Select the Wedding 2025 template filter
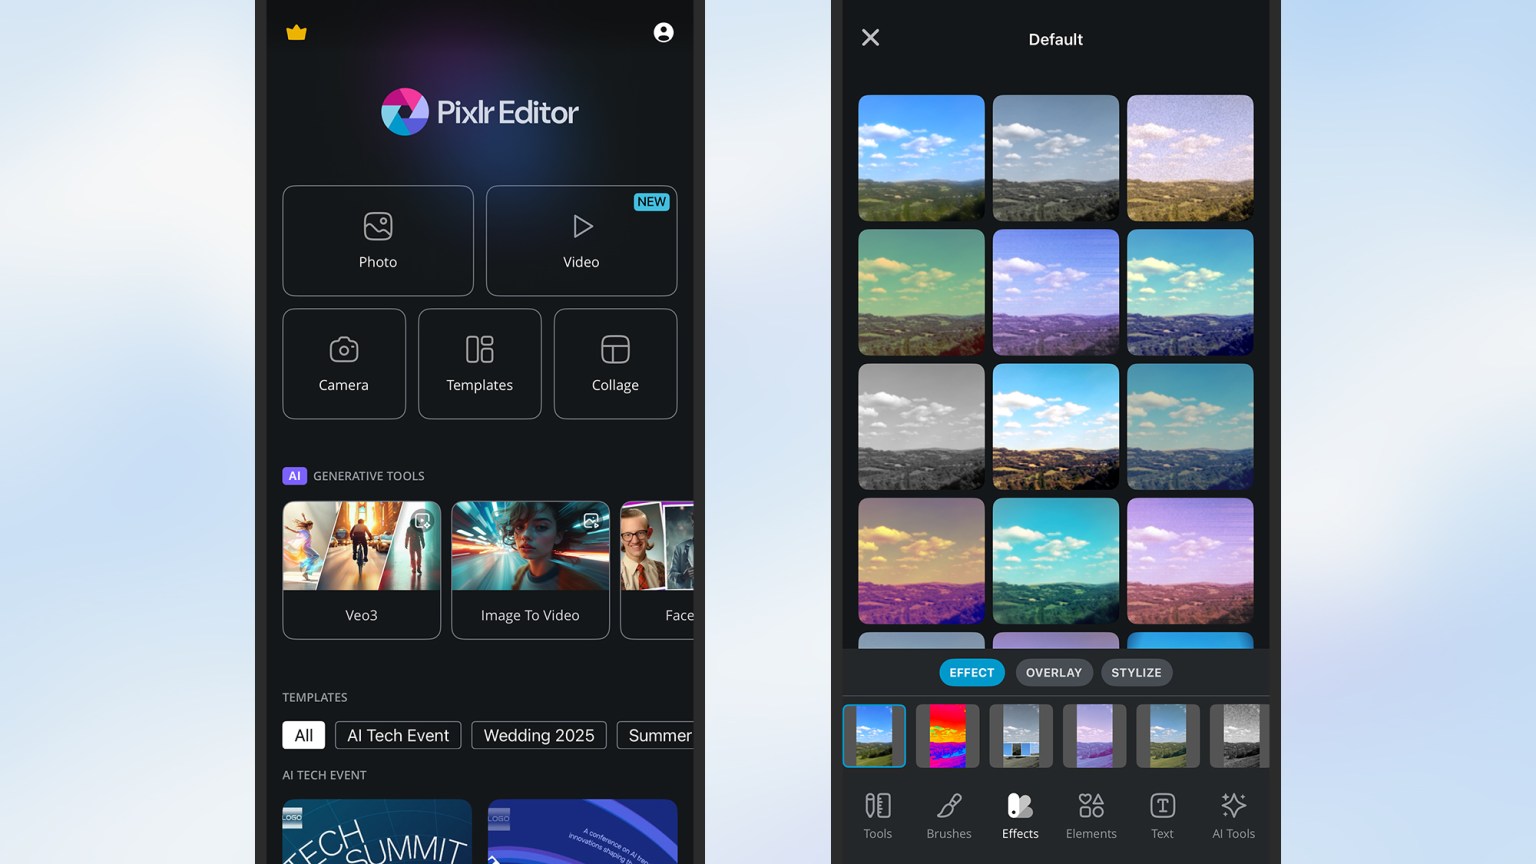Image resolution: width=1536 pixels, height=864 pixels. click(x=538, y=735)
